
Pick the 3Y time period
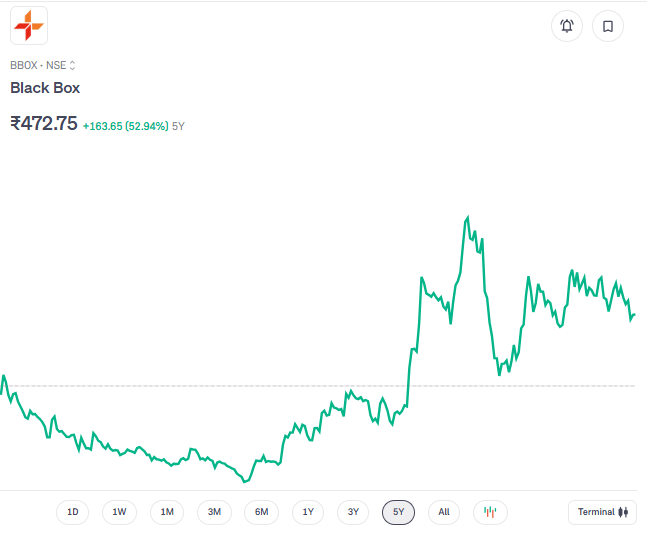(353, 512)
